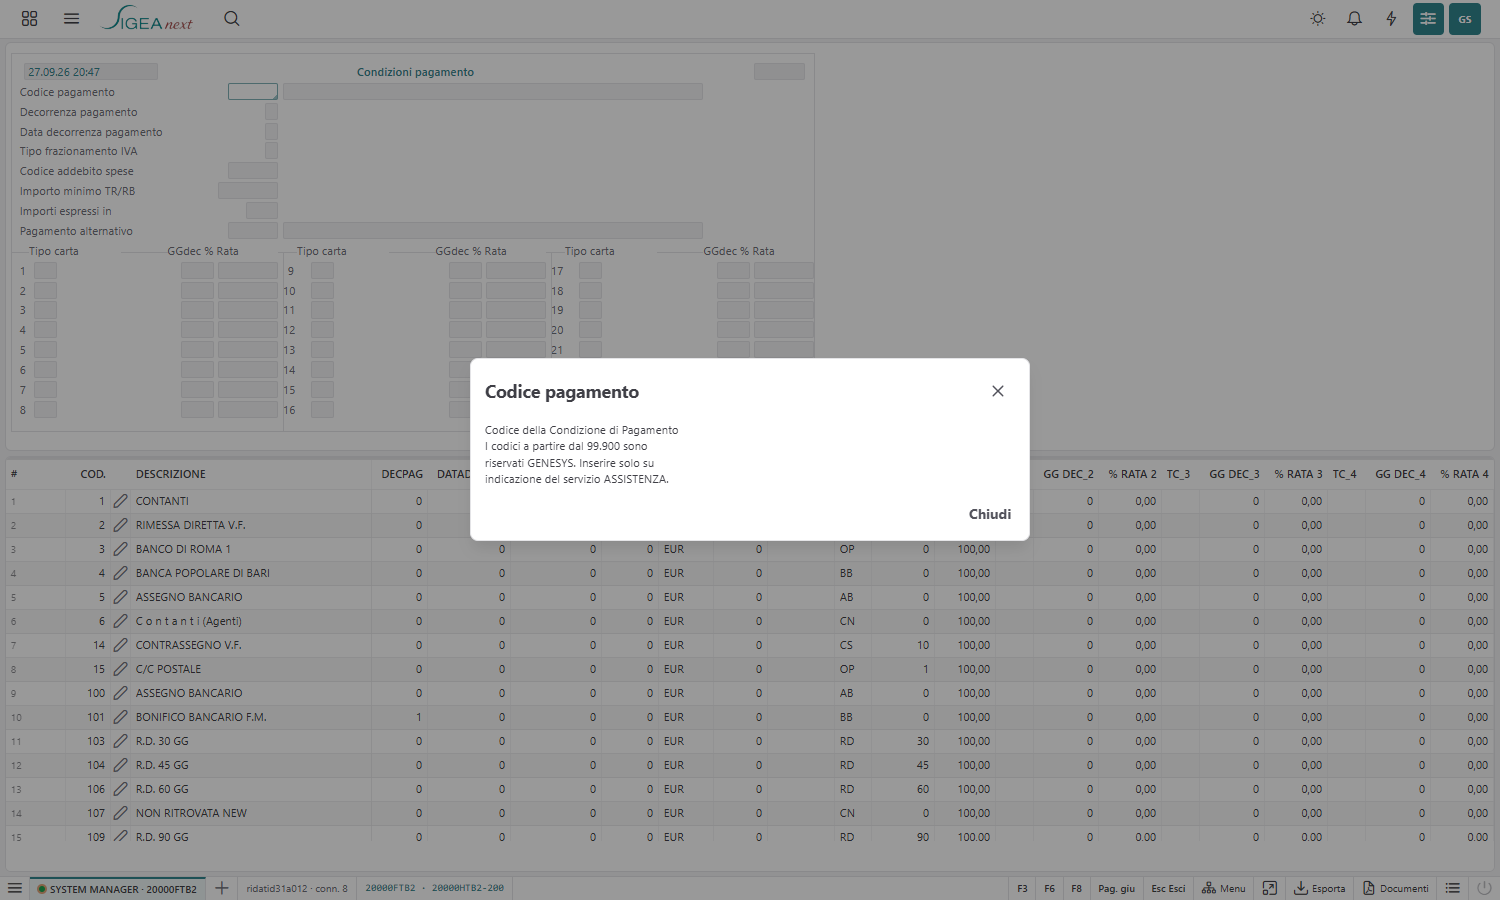
Task: Click the power icon in status bar
Action: (x=1484, y=888)
